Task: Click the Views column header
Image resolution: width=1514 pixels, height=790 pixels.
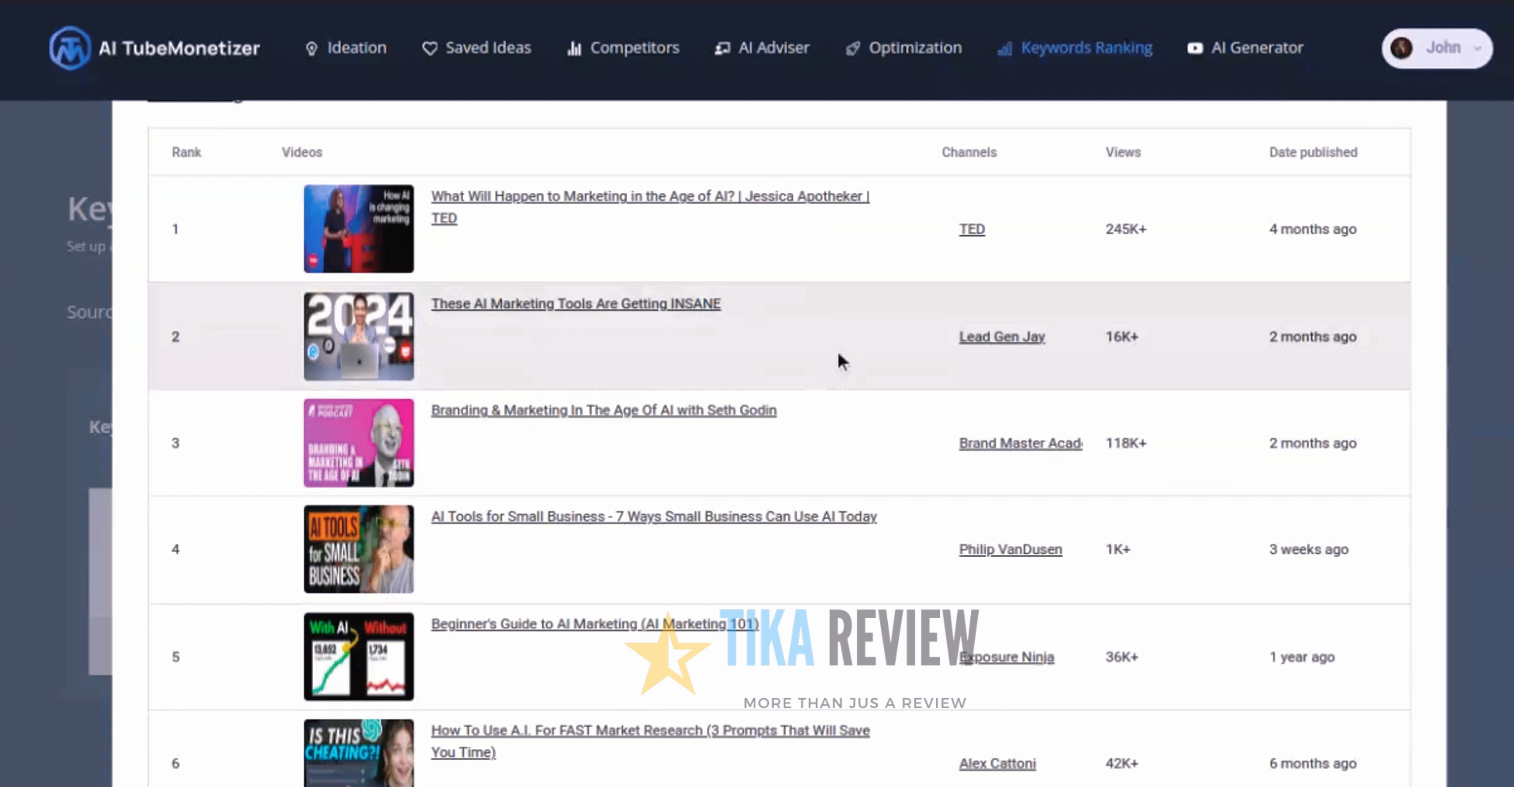Action: pos(1122,152)
